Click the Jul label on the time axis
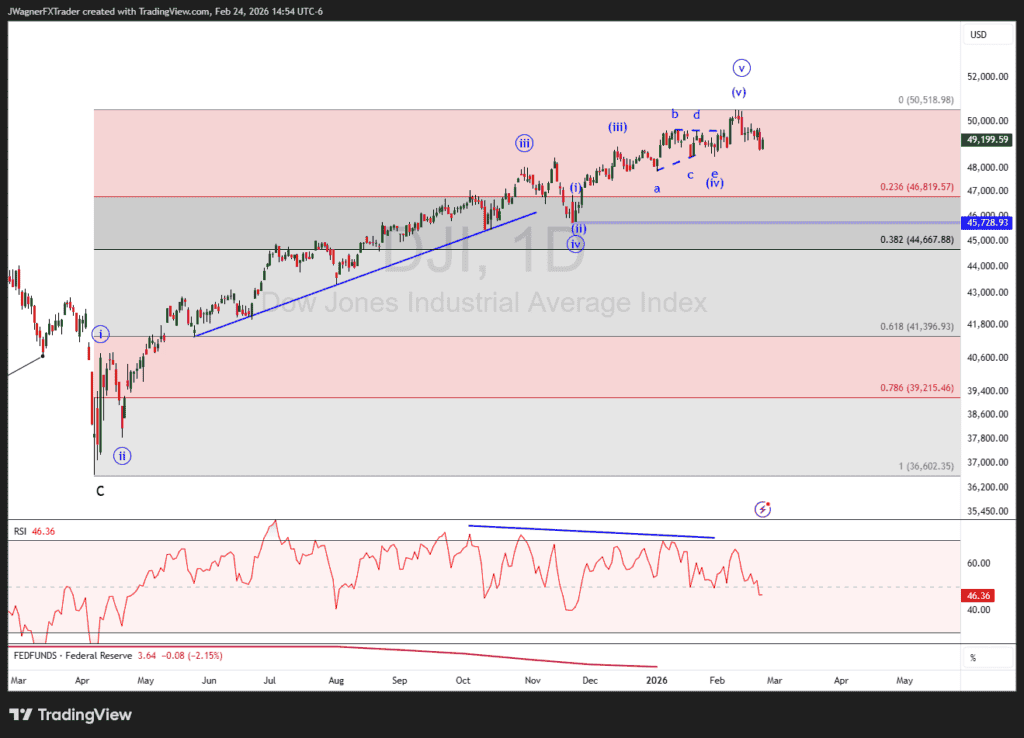 click(270, 680)
